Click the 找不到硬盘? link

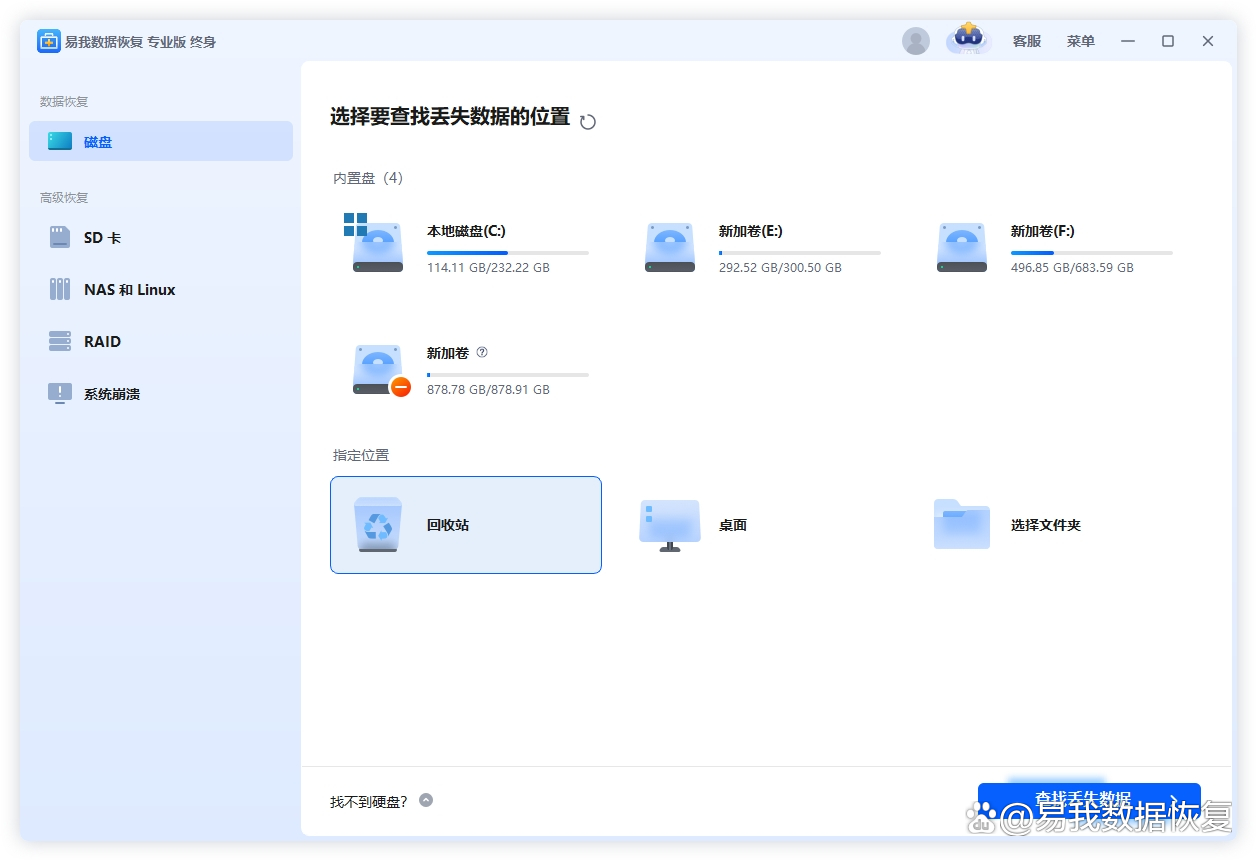pos(369,802)
